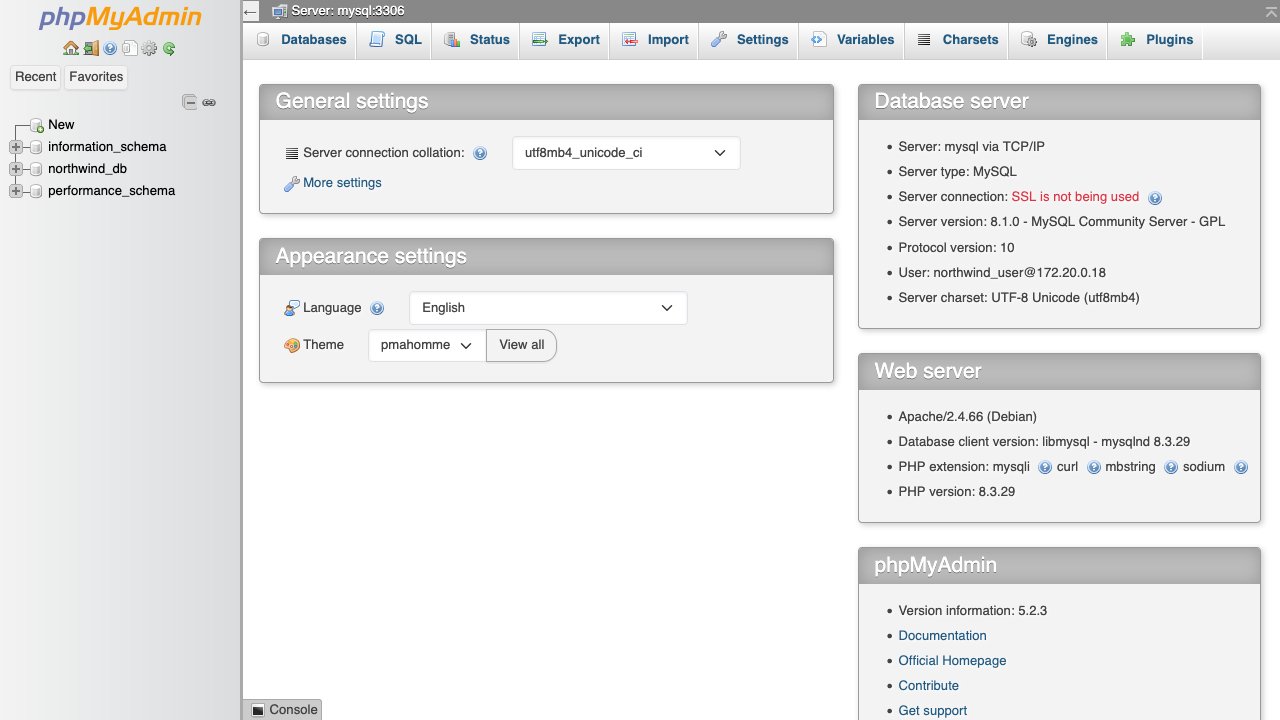Switch to the SQL tab
The width and height of the screenshot is (1280, 720).
point(396,40)
